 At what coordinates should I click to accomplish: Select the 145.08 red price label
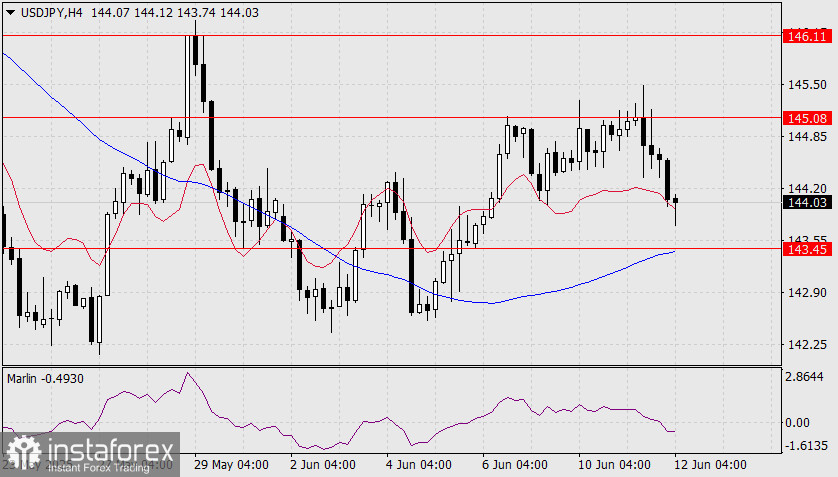(x=808, y=118)
